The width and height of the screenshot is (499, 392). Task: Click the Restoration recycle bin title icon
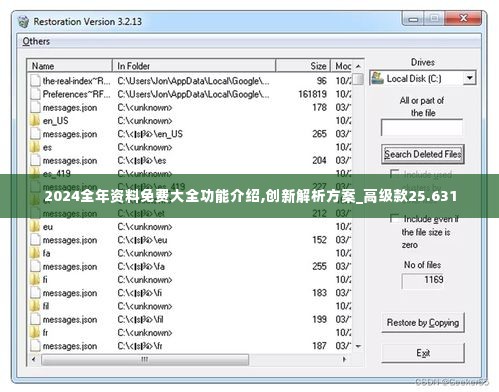(24, 22)
